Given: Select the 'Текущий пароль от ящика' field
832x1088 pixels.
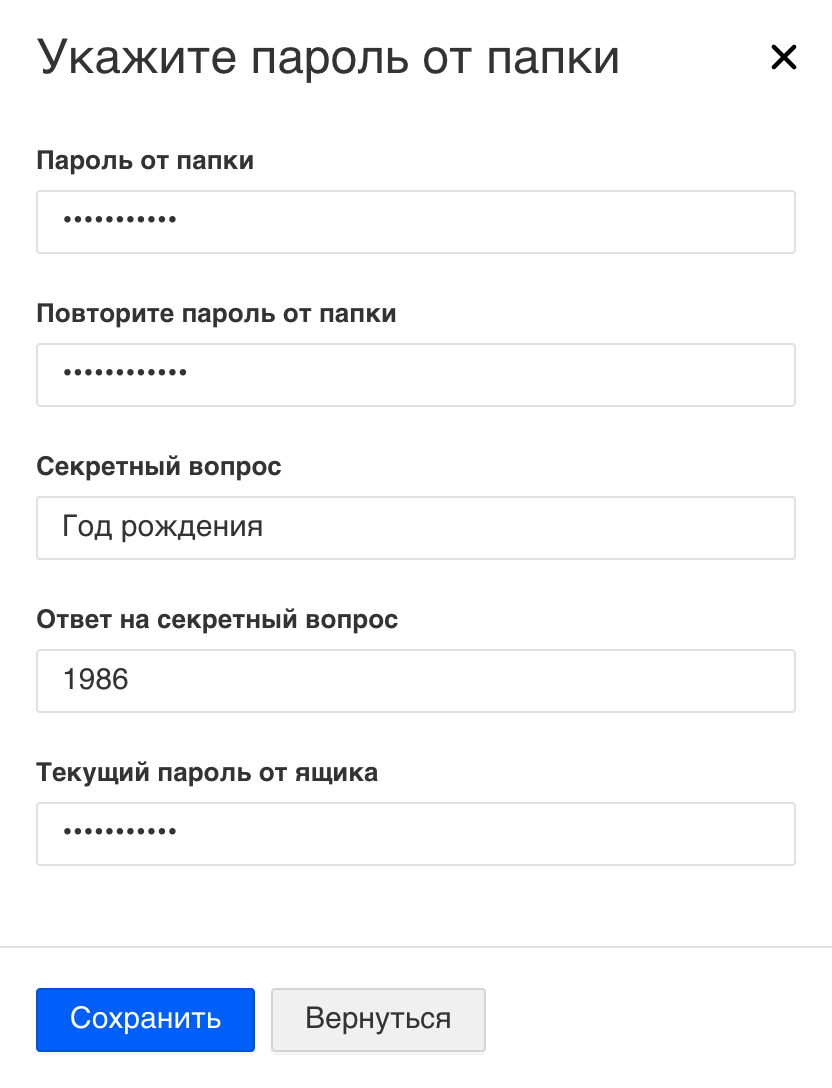Looking at the screenshot, I should [x=415, y=834].
